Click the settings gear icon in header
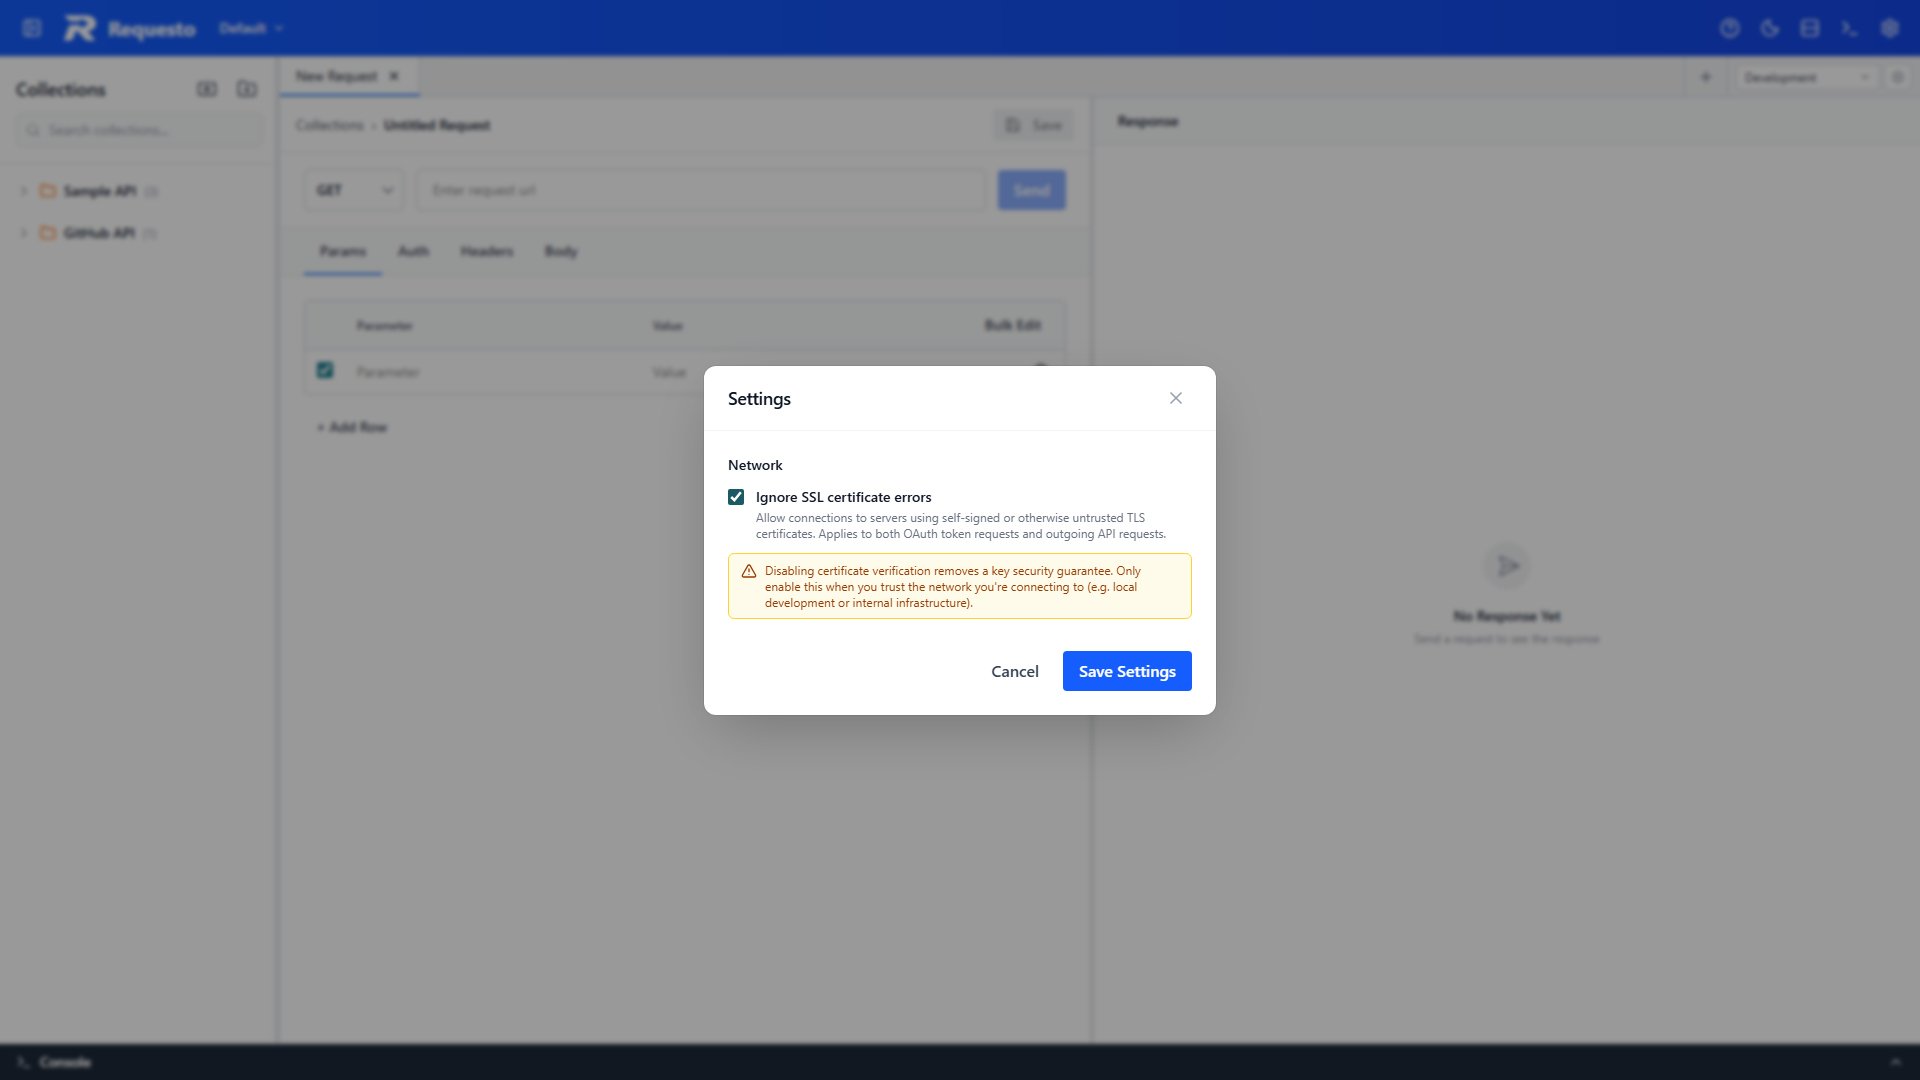Screen dimensions: 1920x1080 coord(1889,28)
